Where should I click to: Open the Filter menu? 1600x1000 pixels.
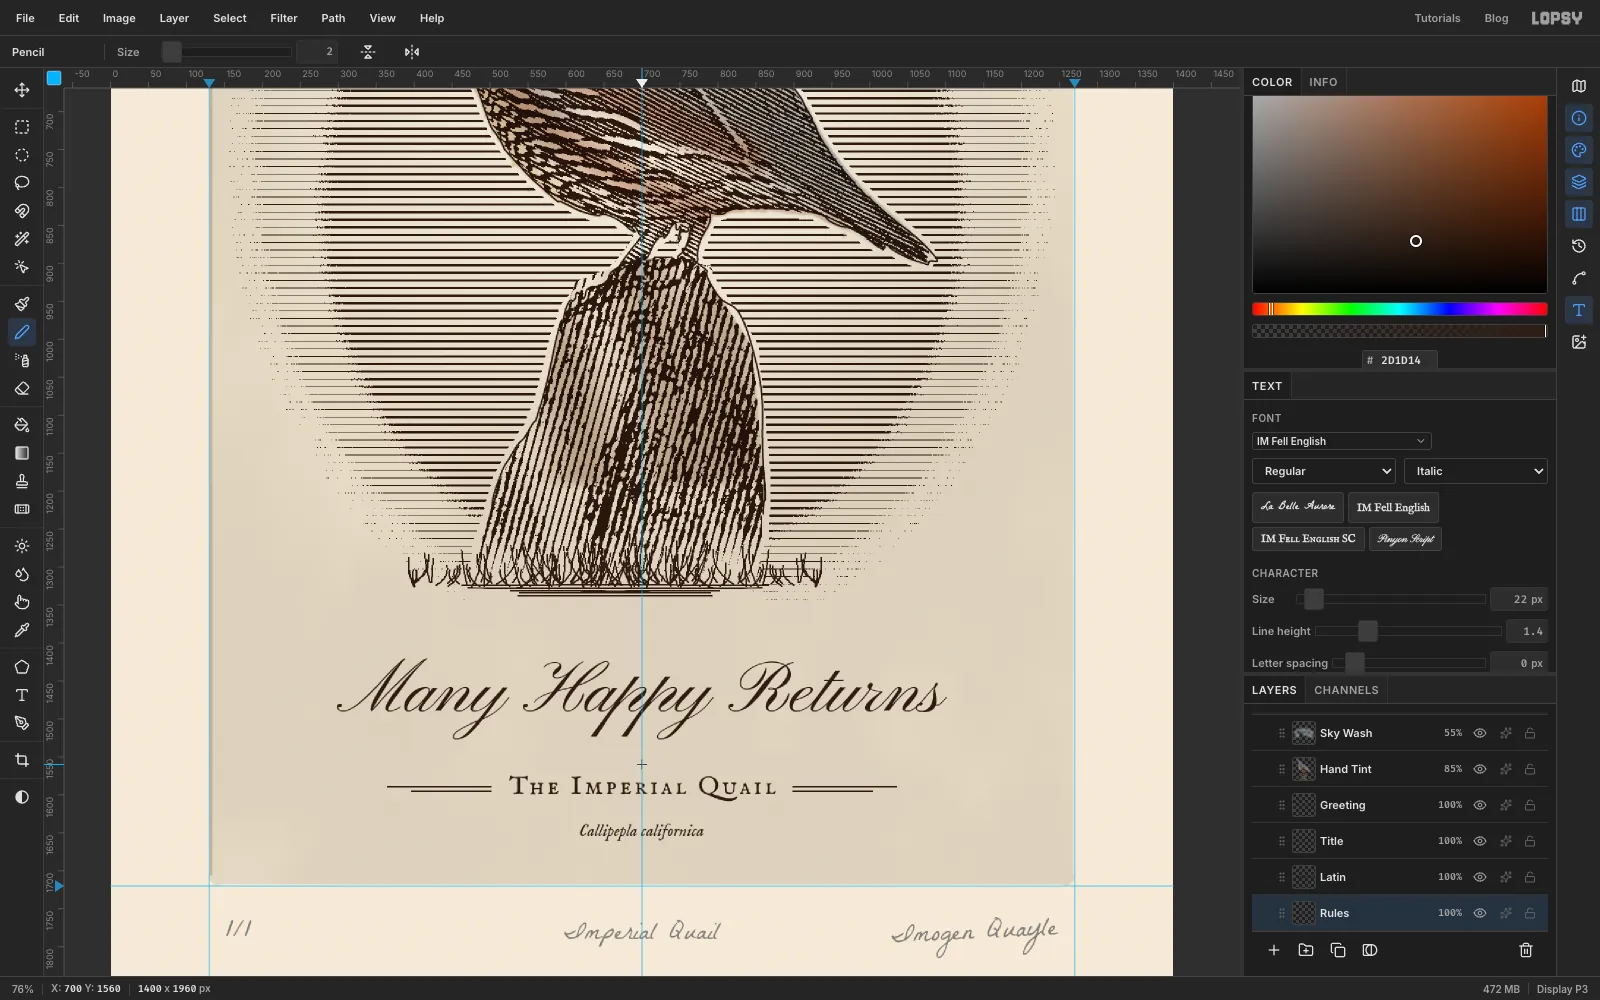(x=284, y=18)
